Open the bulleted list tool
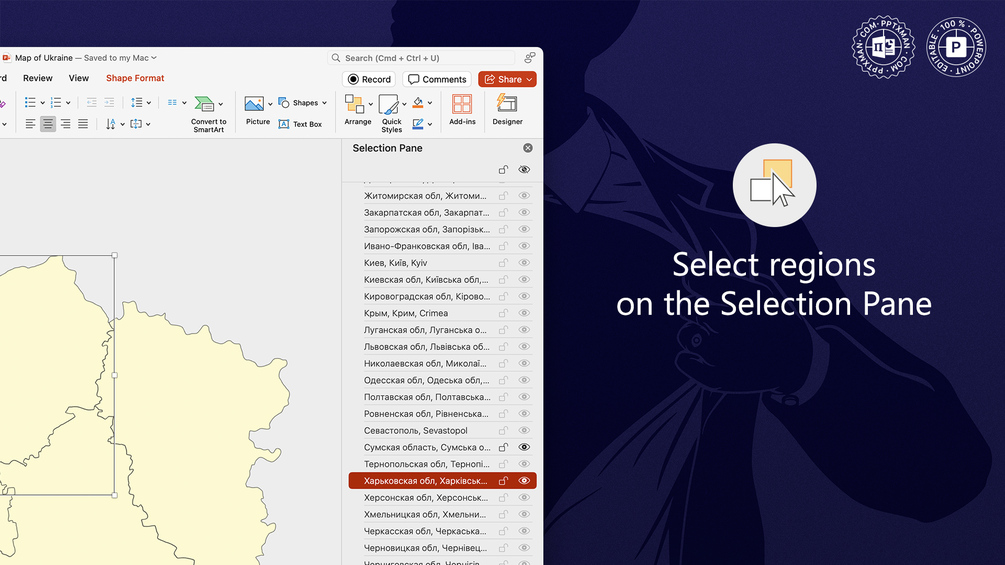 click(30, 102)
